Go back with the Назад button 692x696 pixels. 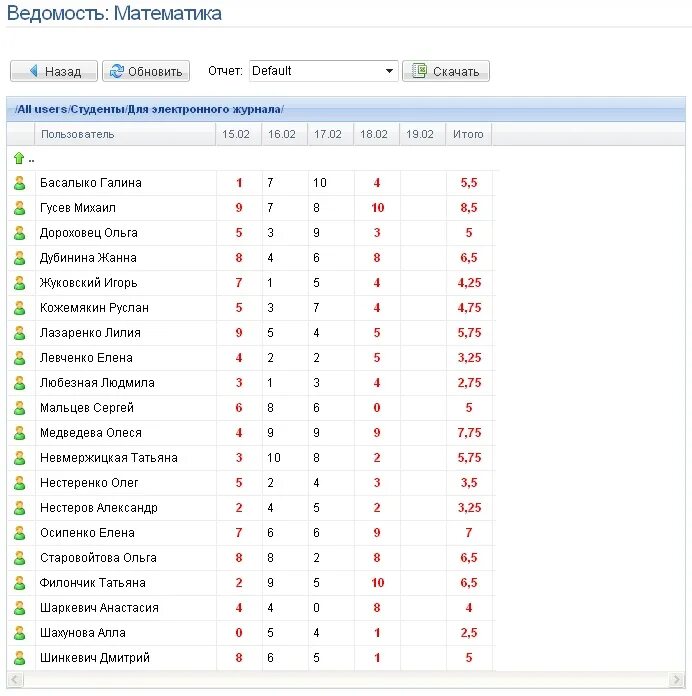coord(54,71)
